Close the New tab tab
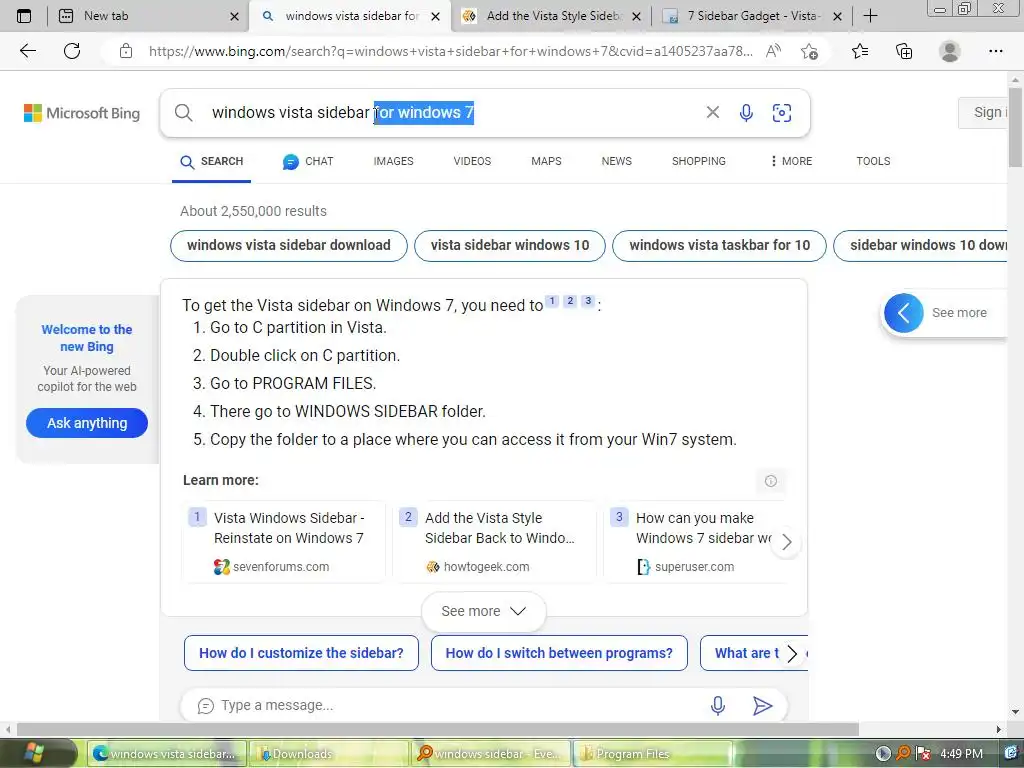Screen dimensions: 1024x768 pos(234,16)
